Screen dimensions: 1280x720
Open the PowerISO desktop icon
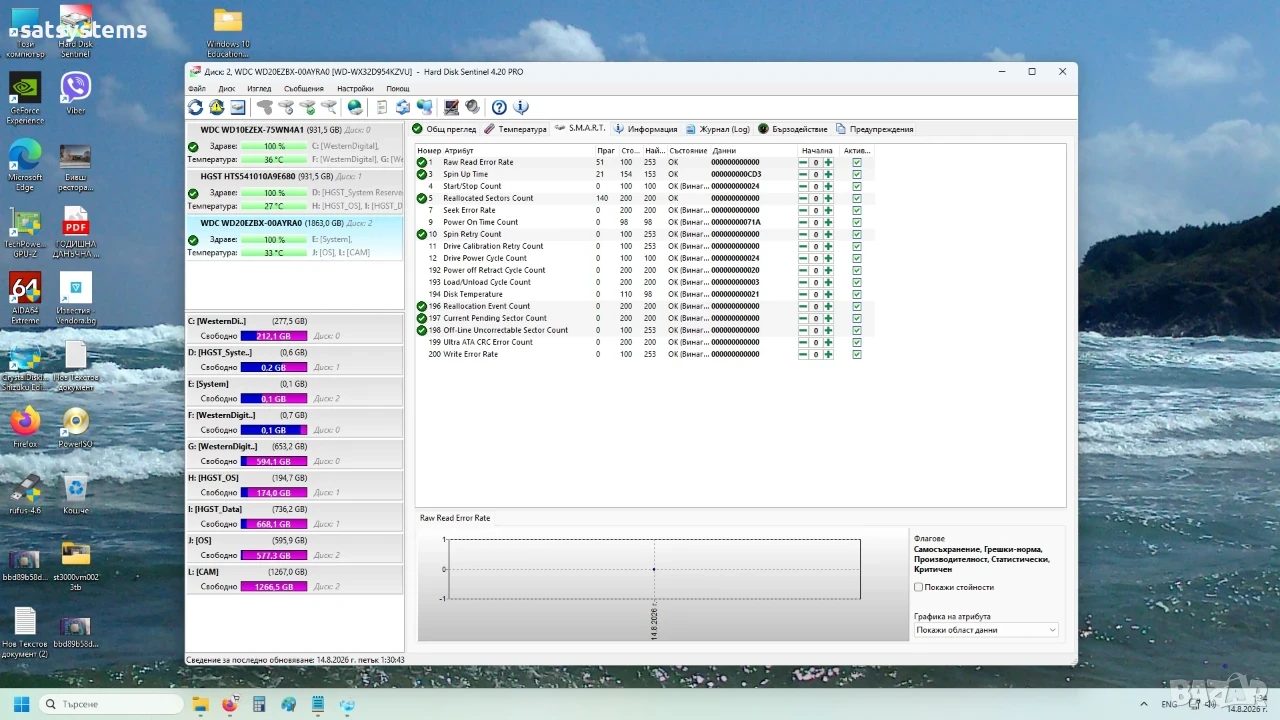click(76, 428)
